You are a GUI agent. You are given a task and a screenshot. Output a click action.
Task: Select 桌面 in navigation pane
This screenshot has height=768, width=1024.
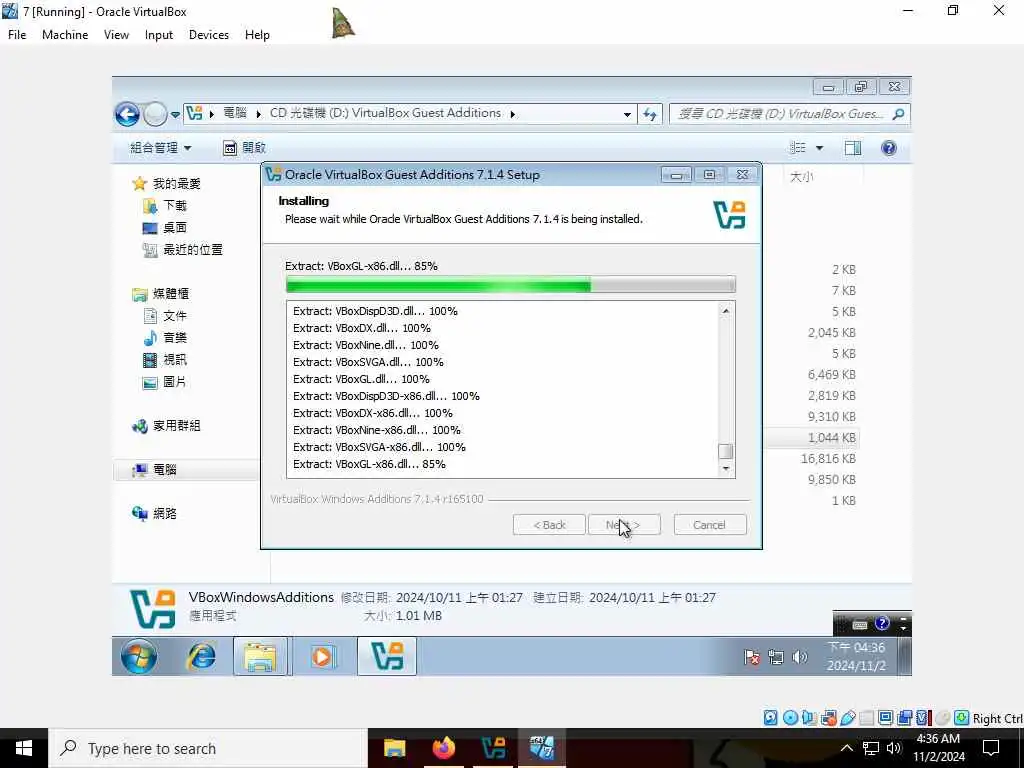click(165, 227)
